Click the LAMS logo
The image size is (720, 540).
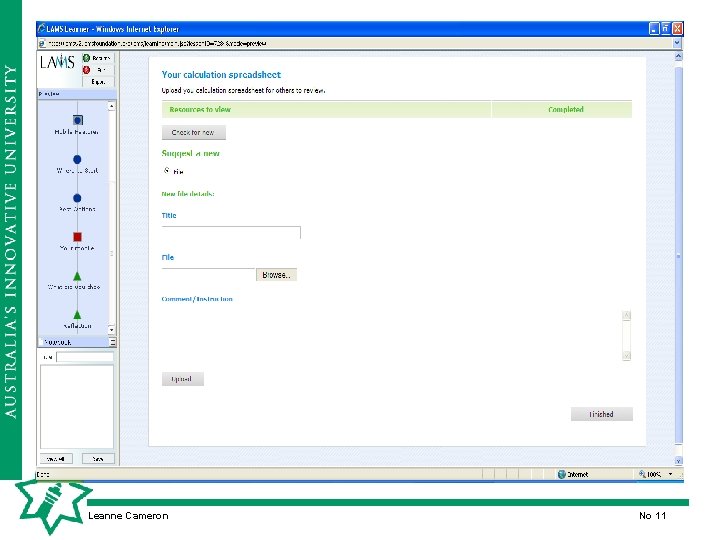point(57,62)
